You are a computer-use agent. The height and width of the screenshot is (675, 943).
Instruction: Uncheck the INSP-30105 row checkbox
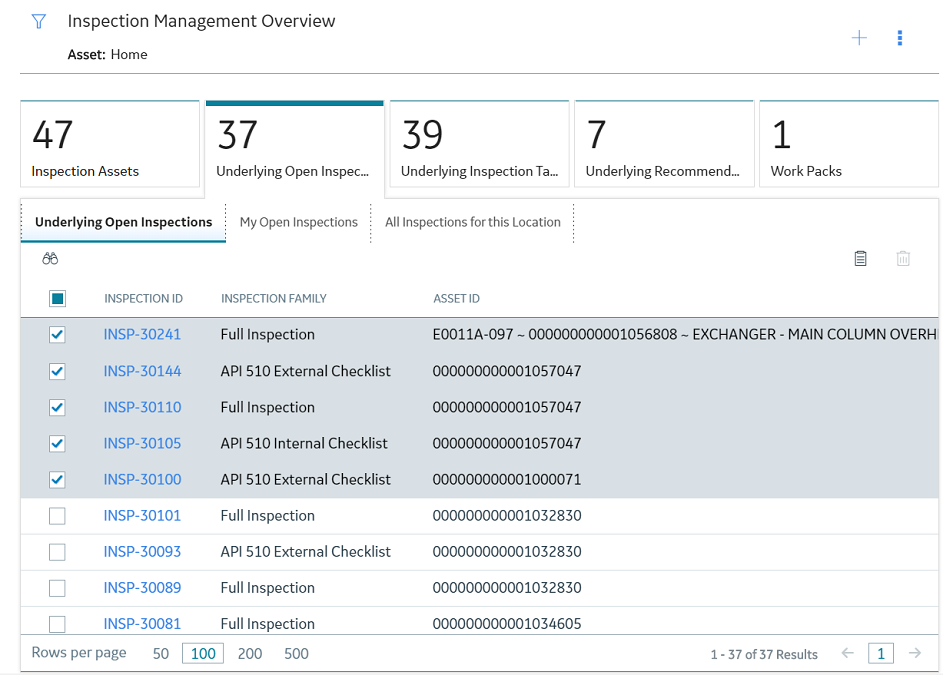pyautogui.click(x=57, y=443)
